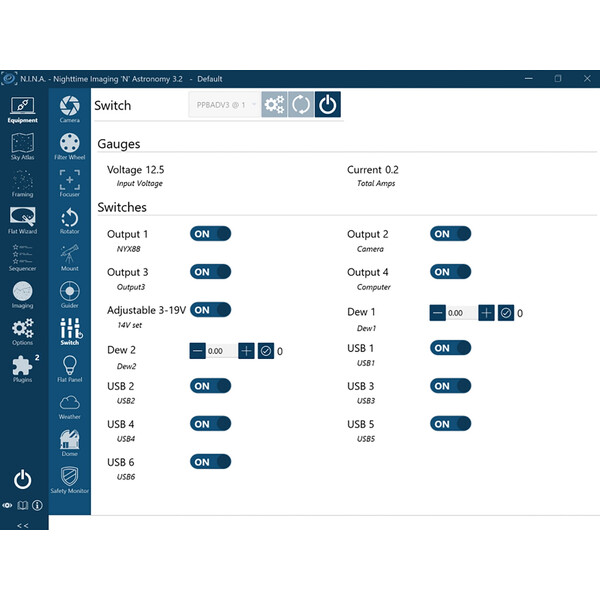Select the Focuser equipment tab
Image resolution: width=600 pixels, height=600 pixels.
[70, 184]
